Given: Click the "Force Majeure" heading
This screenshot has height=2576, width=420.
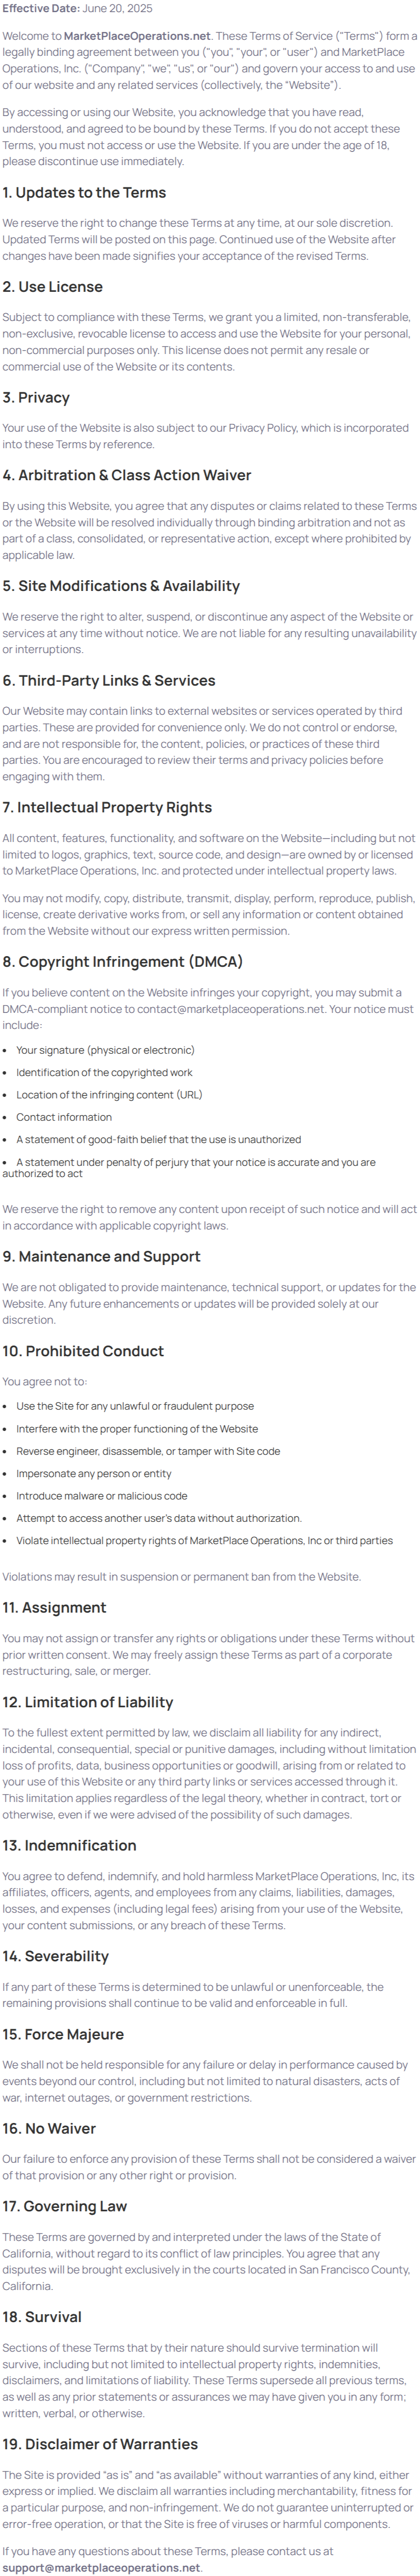Looking at the screenshot, I should click(63, 2034).
